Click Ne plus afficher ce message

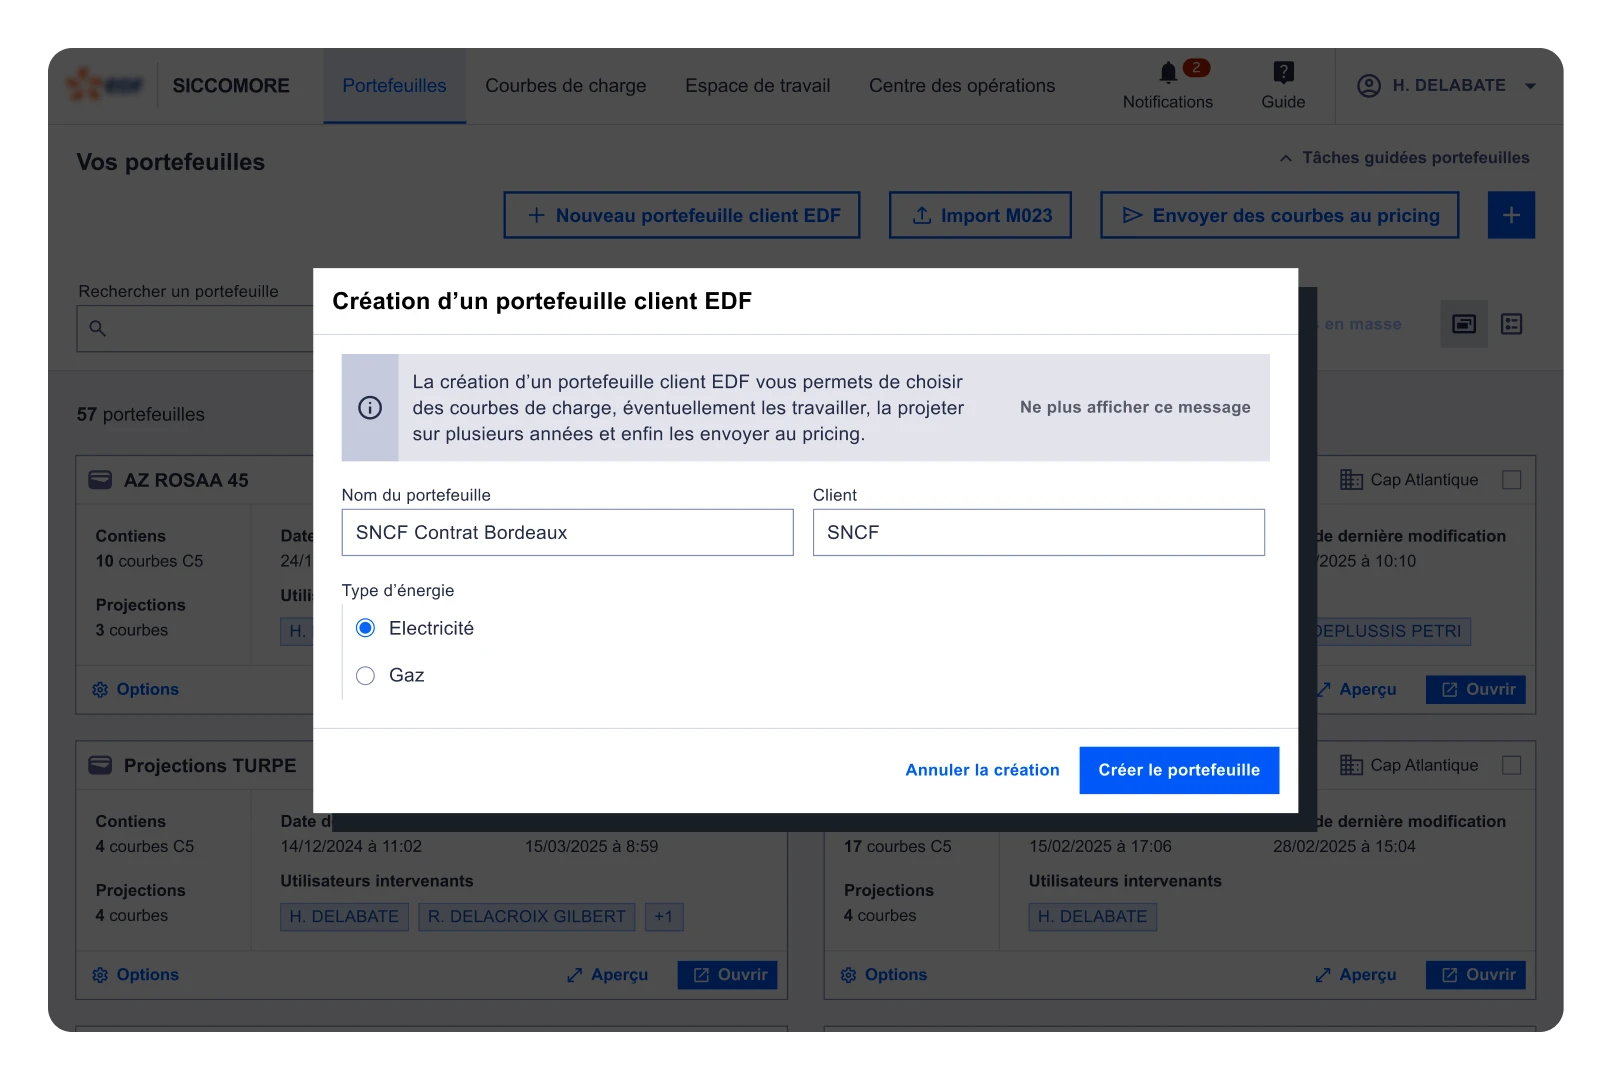click(1135, 407)
